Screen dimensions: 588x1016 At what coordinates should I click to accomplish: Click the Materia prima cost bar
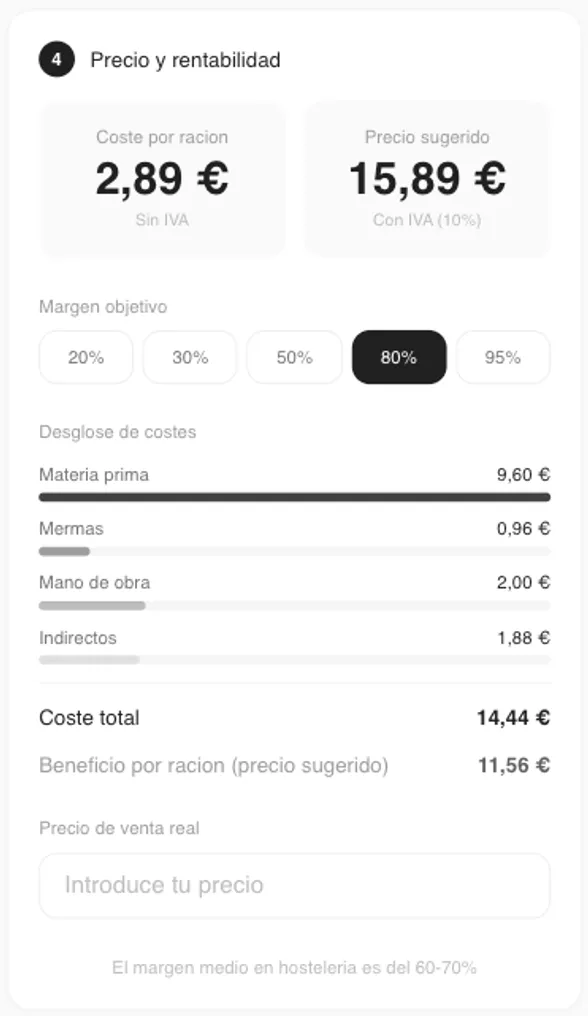coord(294,497)
